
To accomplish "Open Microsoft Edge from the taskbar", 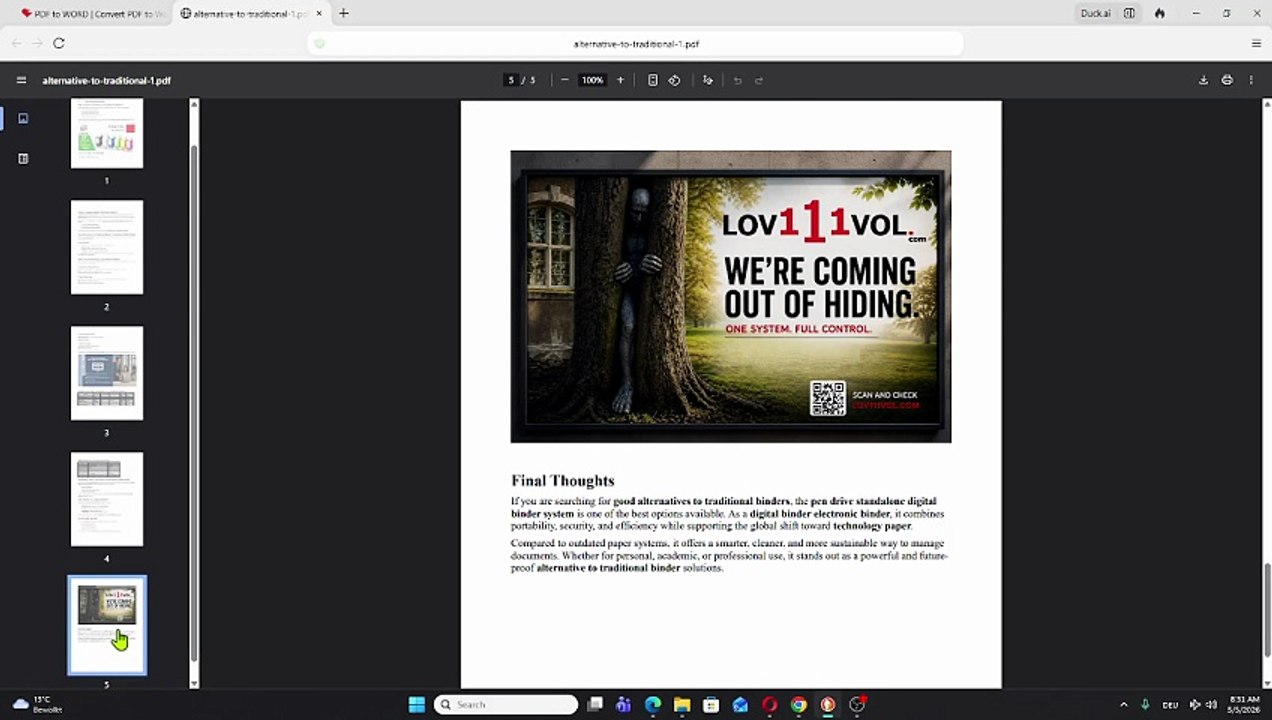I will tap(653, 704).
